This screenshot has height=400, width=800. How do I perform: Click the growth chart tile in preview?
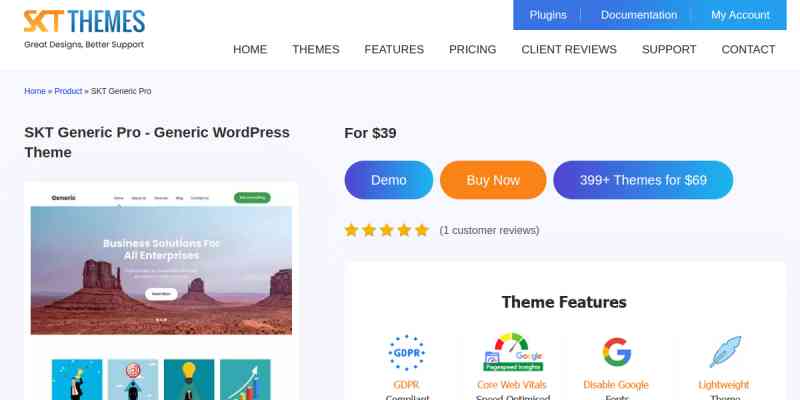245,380
